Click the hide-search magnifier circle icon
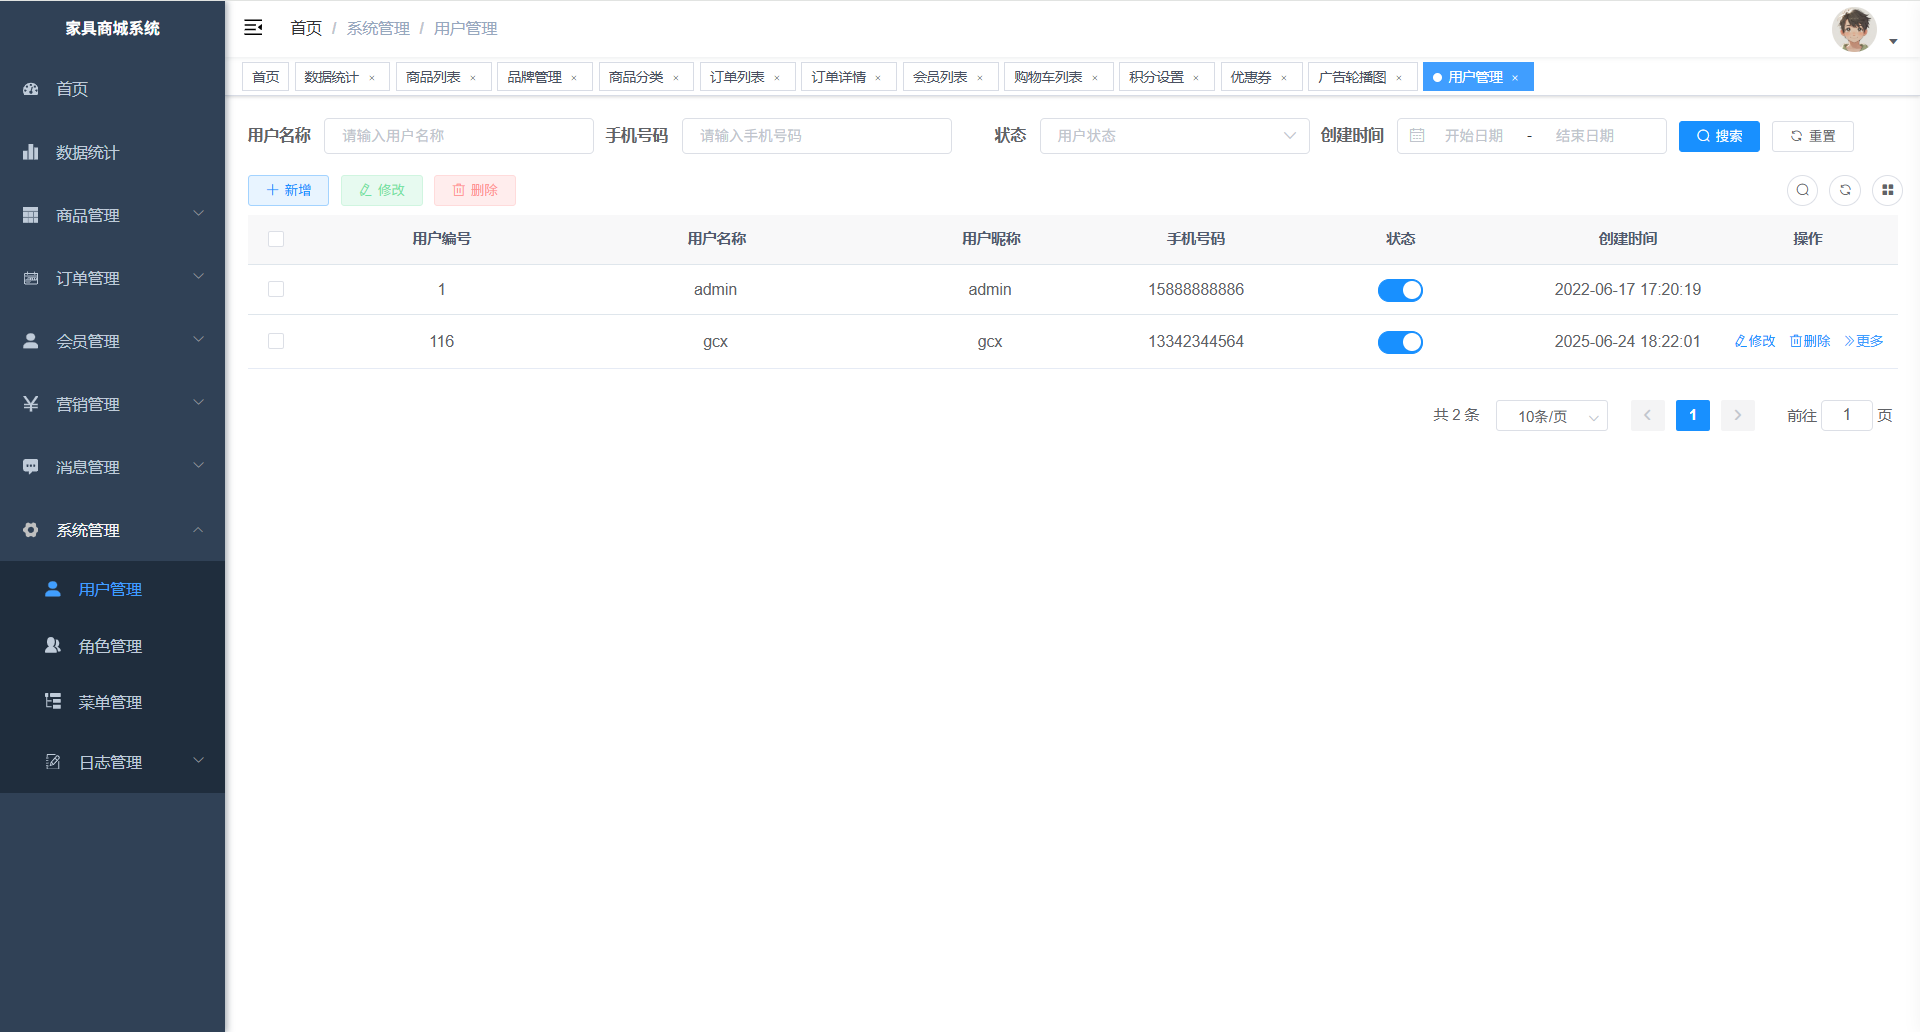 point(1802,190)
